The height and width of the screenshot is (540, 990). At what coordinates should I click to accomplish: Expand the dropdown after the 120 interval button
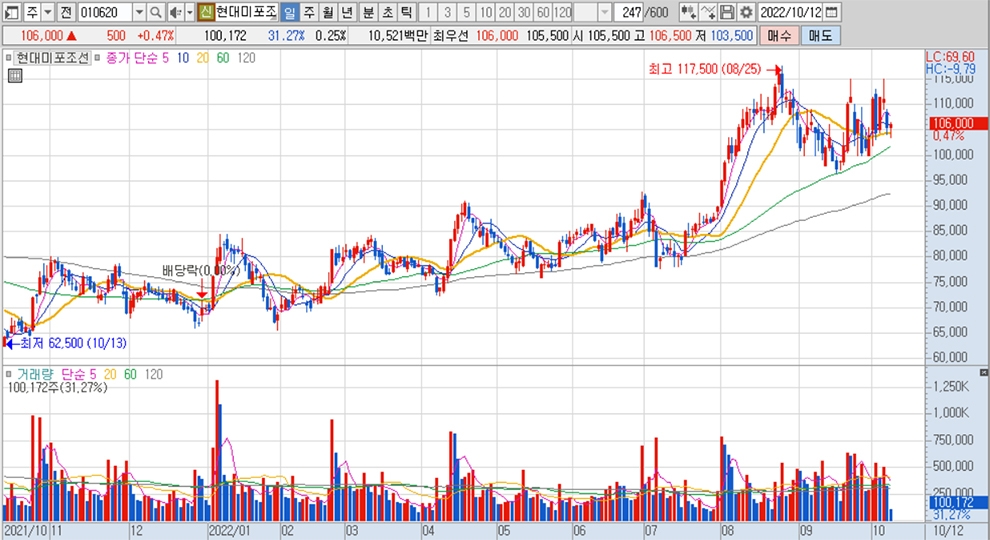606,12
